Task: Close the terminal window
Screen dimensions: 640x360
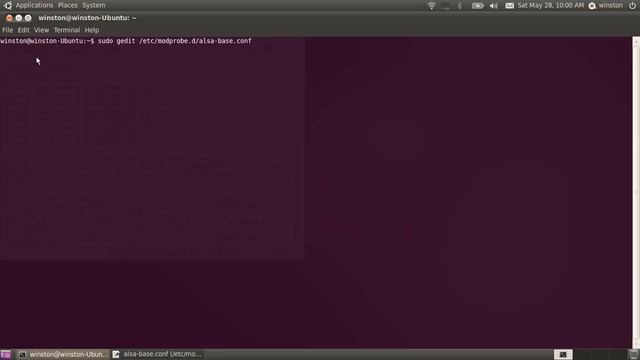Action: coord(9,18)
